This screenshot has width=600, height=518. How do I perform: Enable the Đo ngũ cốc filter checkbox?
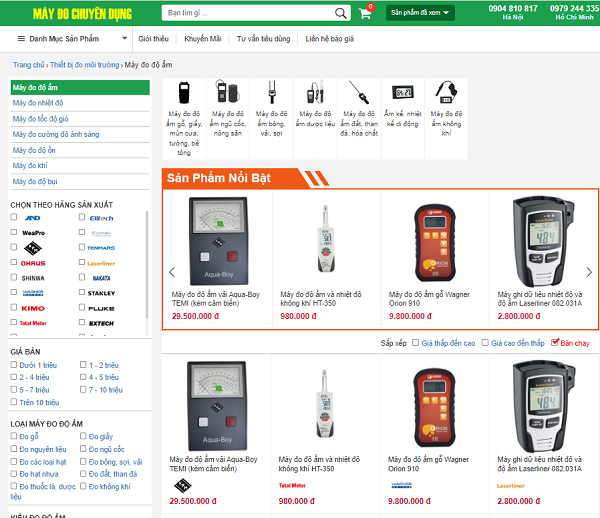tap(83, 448)
